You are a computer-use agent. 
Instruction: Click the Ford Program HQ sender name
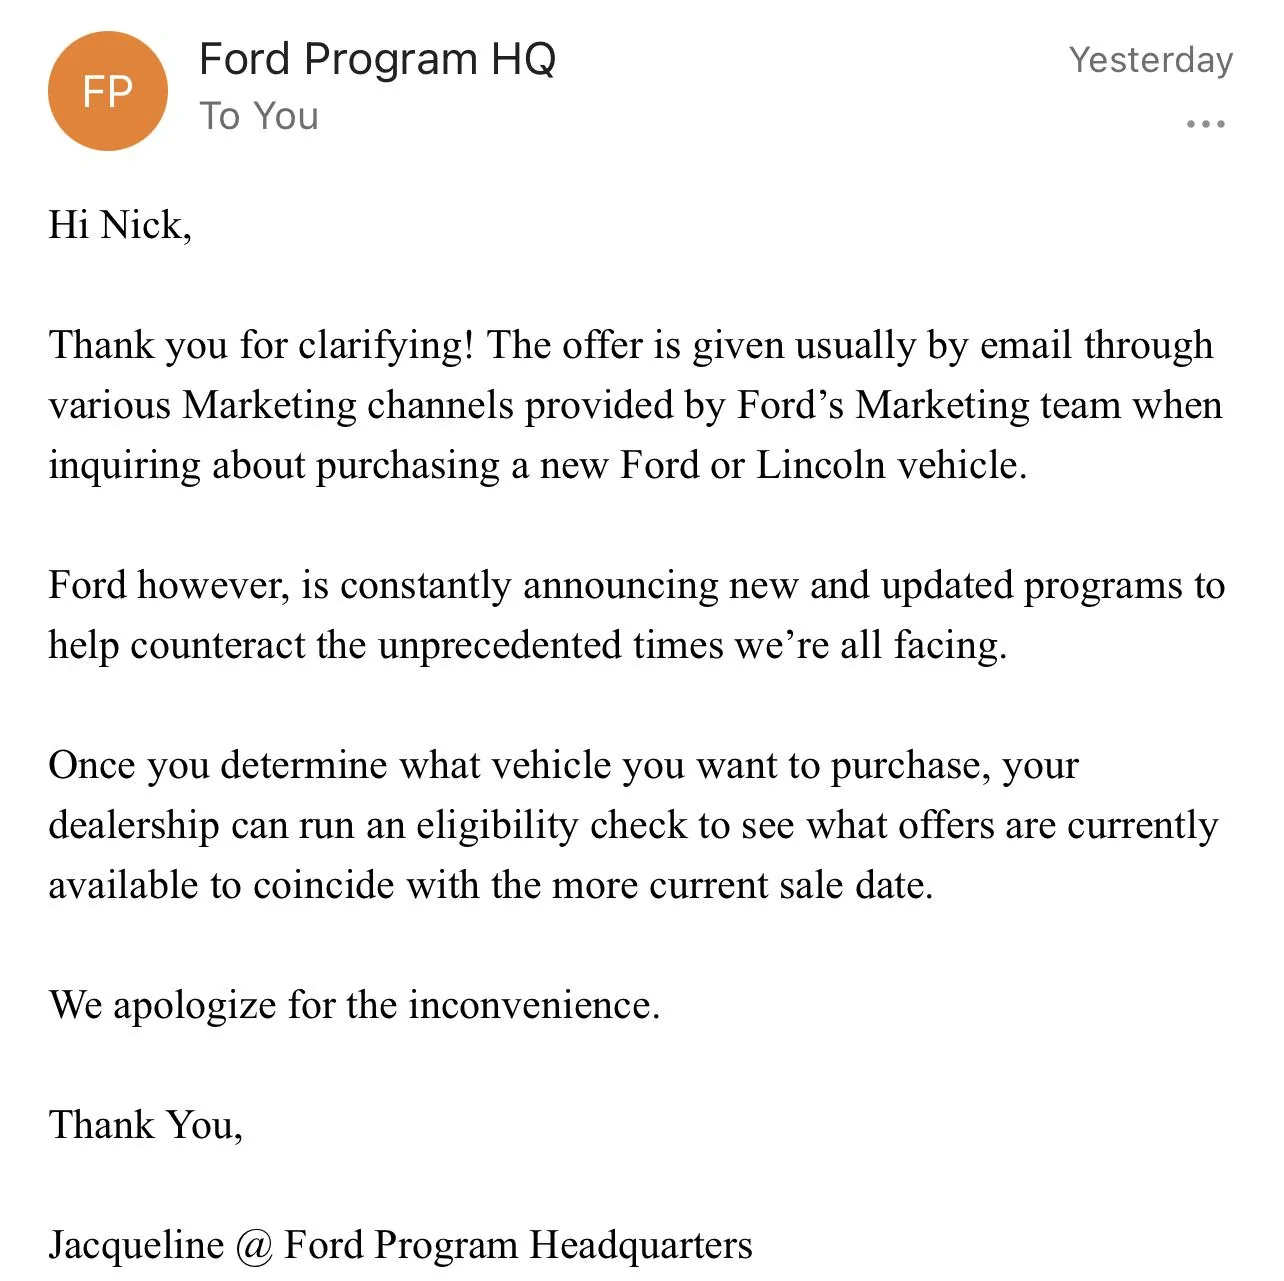(377, 59)
